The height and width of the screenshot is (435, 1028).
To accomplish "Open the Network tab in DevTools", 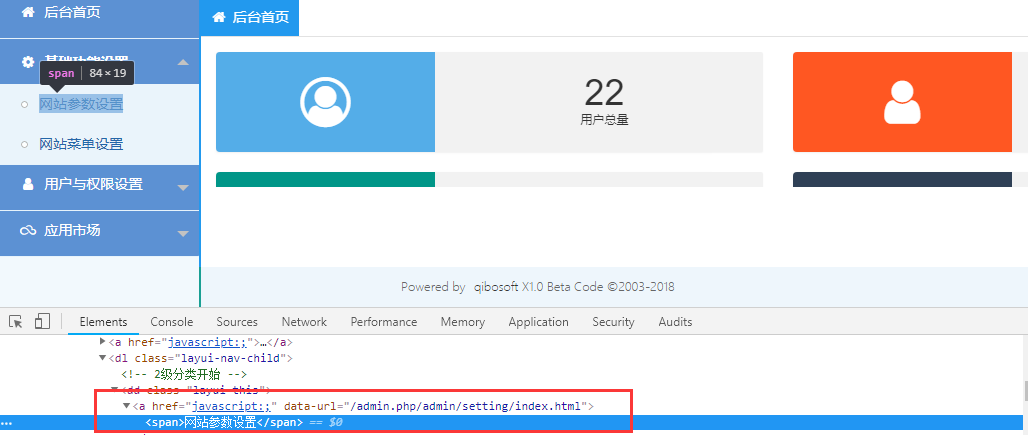I will (304, 322).
